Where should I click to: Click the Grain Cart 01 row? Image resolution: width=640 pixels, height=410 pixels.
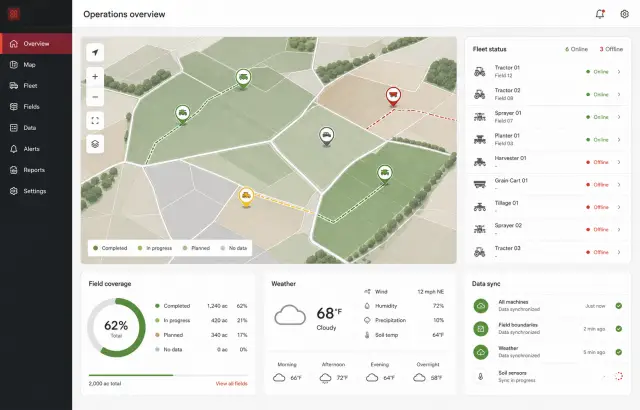coord(548,184)
